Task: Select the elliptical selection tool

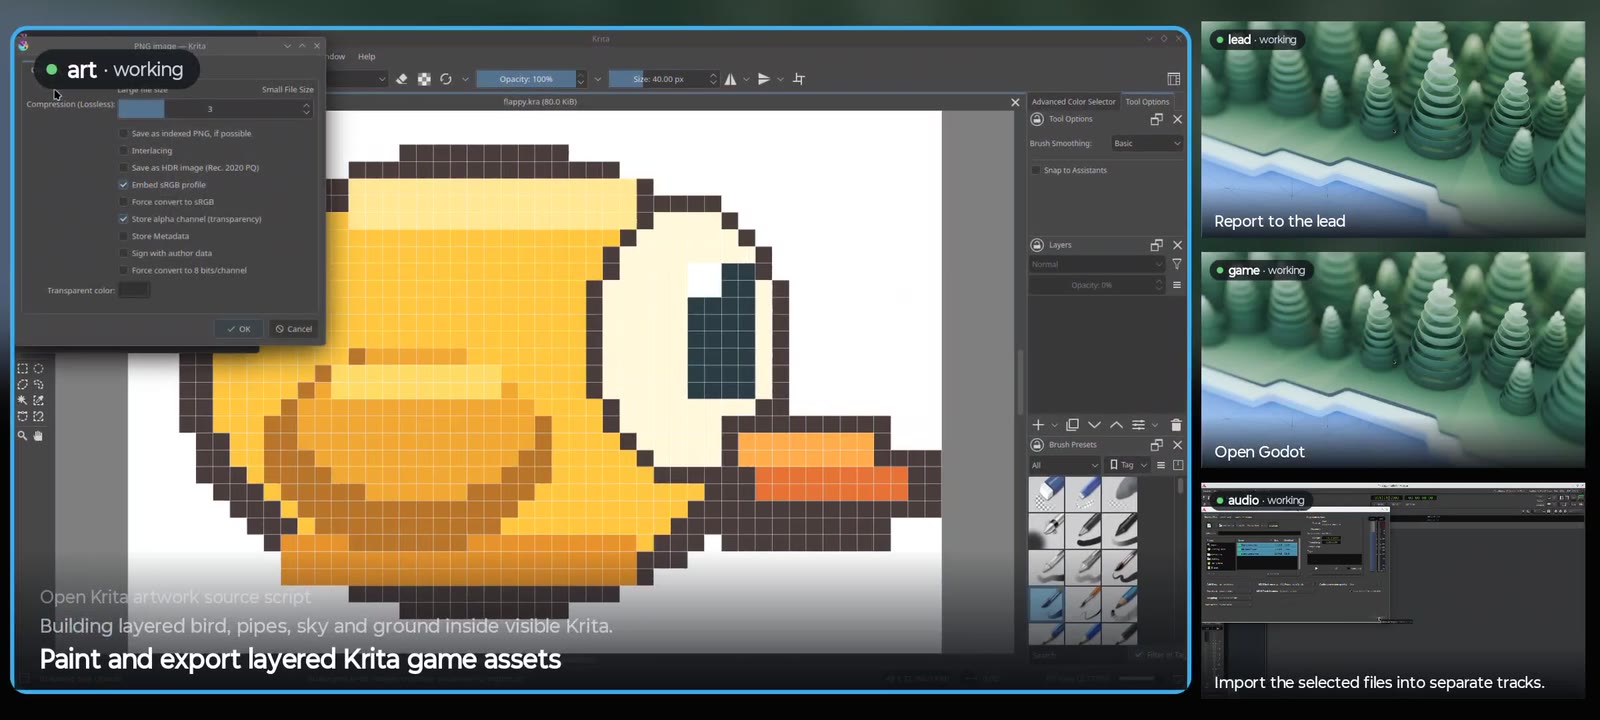Action: click(39, 369)
